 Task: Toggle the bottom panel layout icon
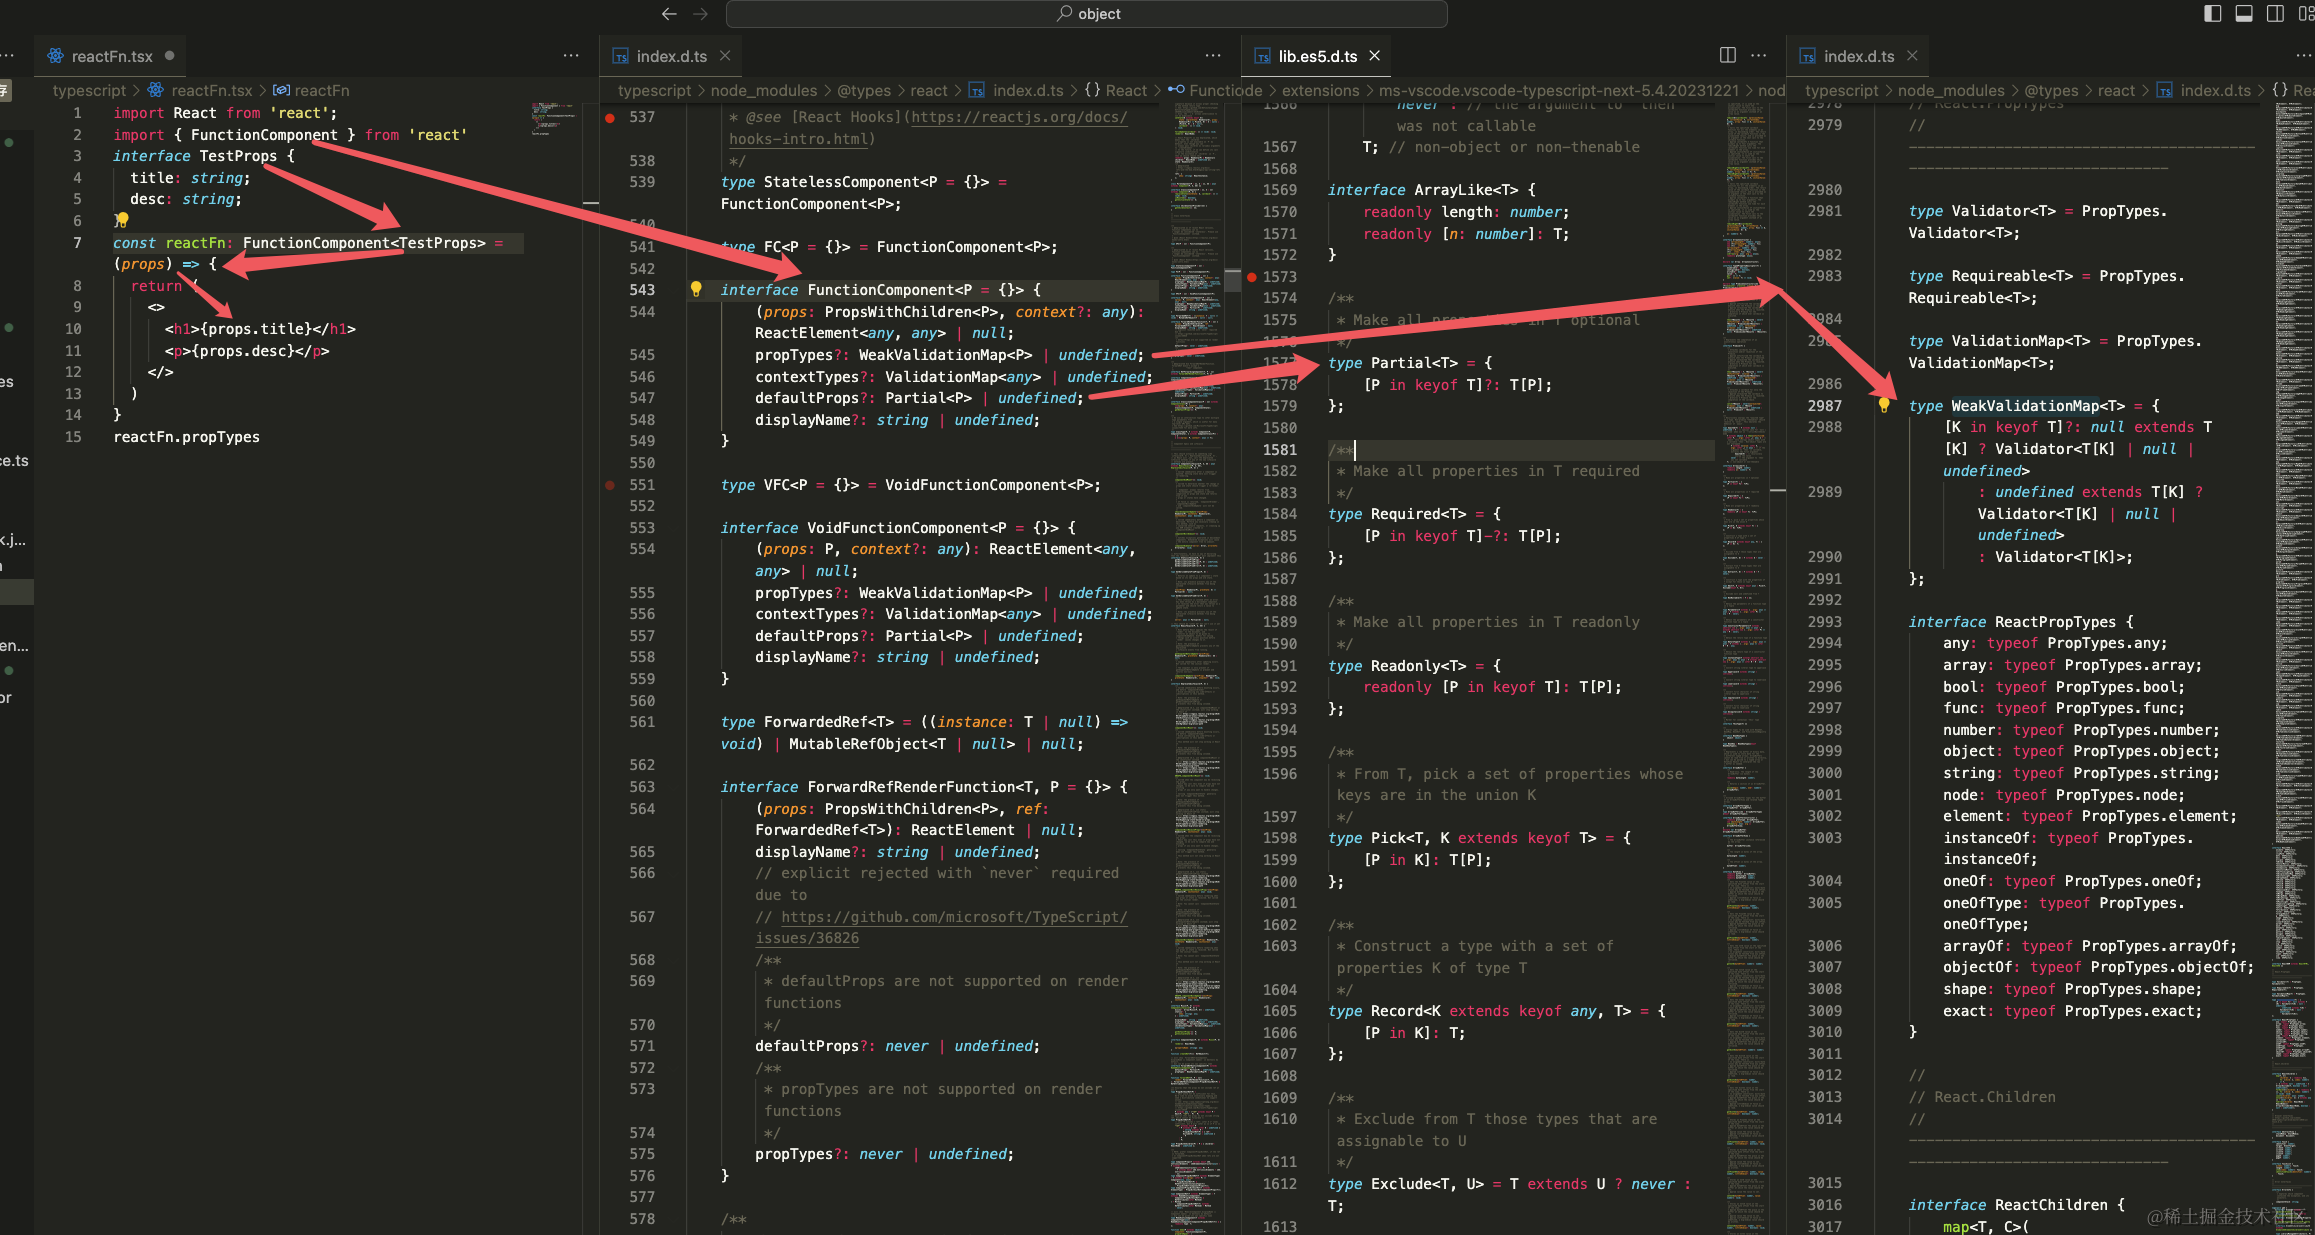tap(2244, 13)
